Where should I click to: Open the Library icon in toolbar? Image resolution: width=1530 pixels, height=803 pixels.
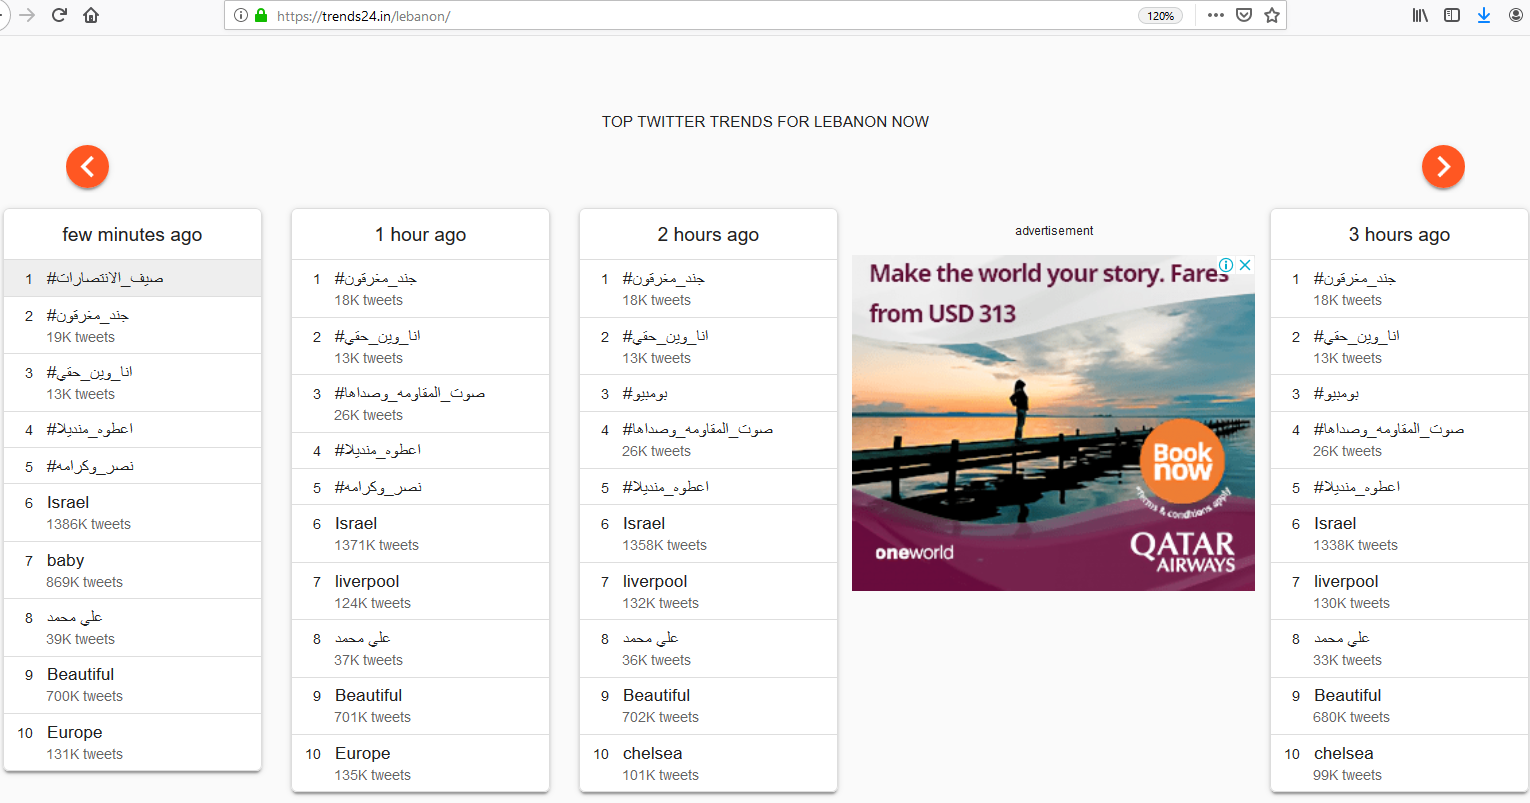pyautogui.click(x=1420, y=15)
